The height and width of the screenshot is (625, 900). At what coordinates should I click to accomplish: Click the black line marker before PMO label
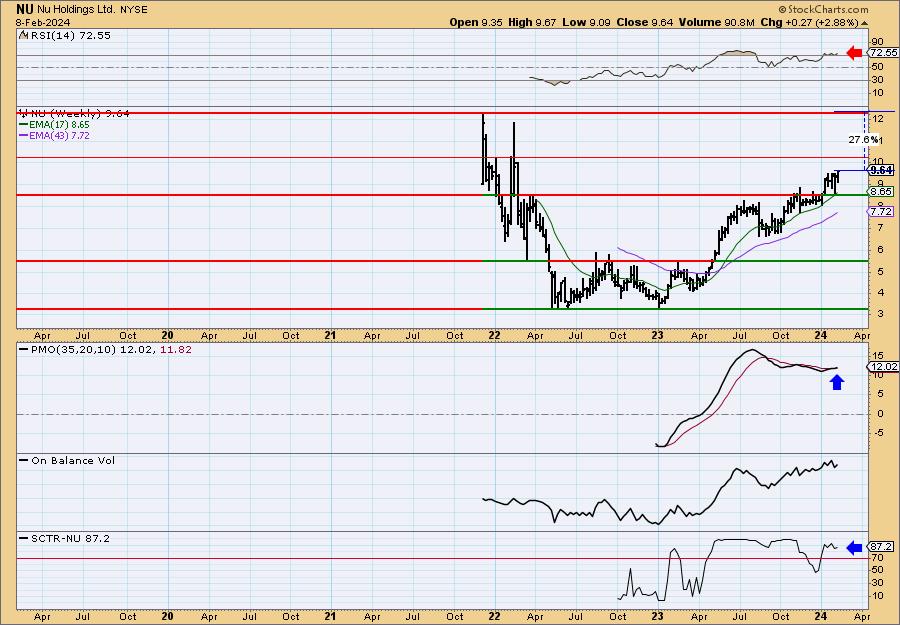(24, 349)
